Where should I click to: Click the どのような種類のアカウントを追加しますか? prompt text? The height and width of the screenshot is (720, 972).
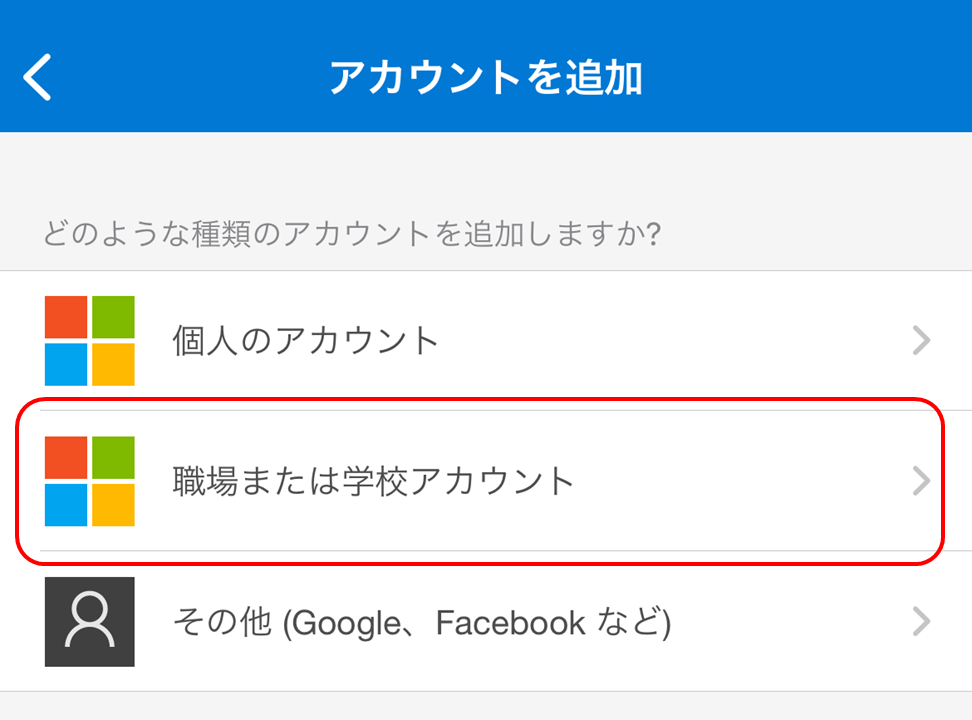pos(352,235)
